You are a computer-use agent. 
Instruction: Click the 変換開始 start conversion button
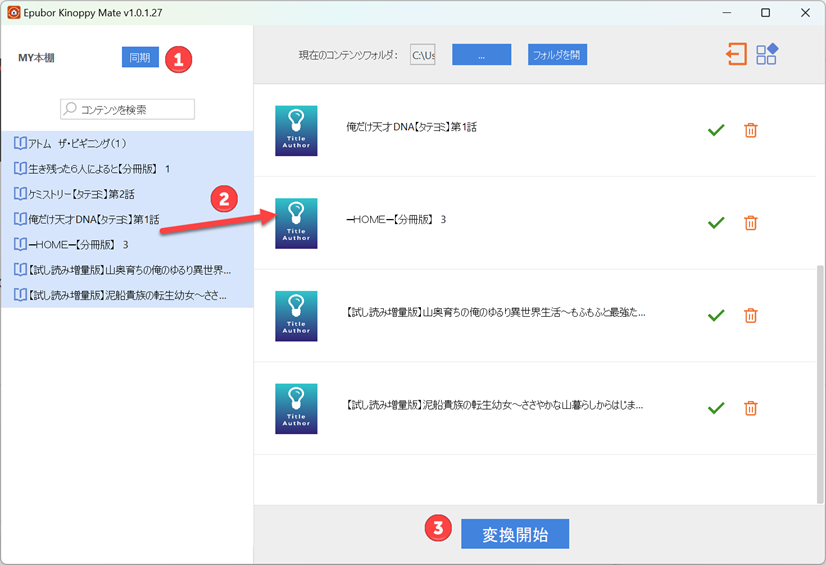coord(515,534)
